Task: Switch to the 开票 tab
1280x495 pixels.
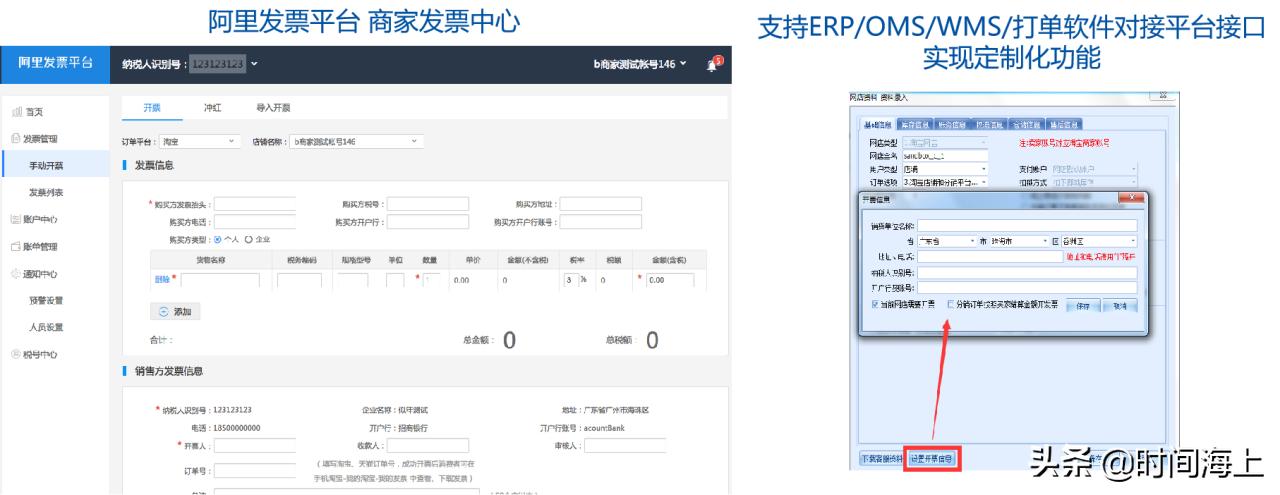Action: coord(152,107)
